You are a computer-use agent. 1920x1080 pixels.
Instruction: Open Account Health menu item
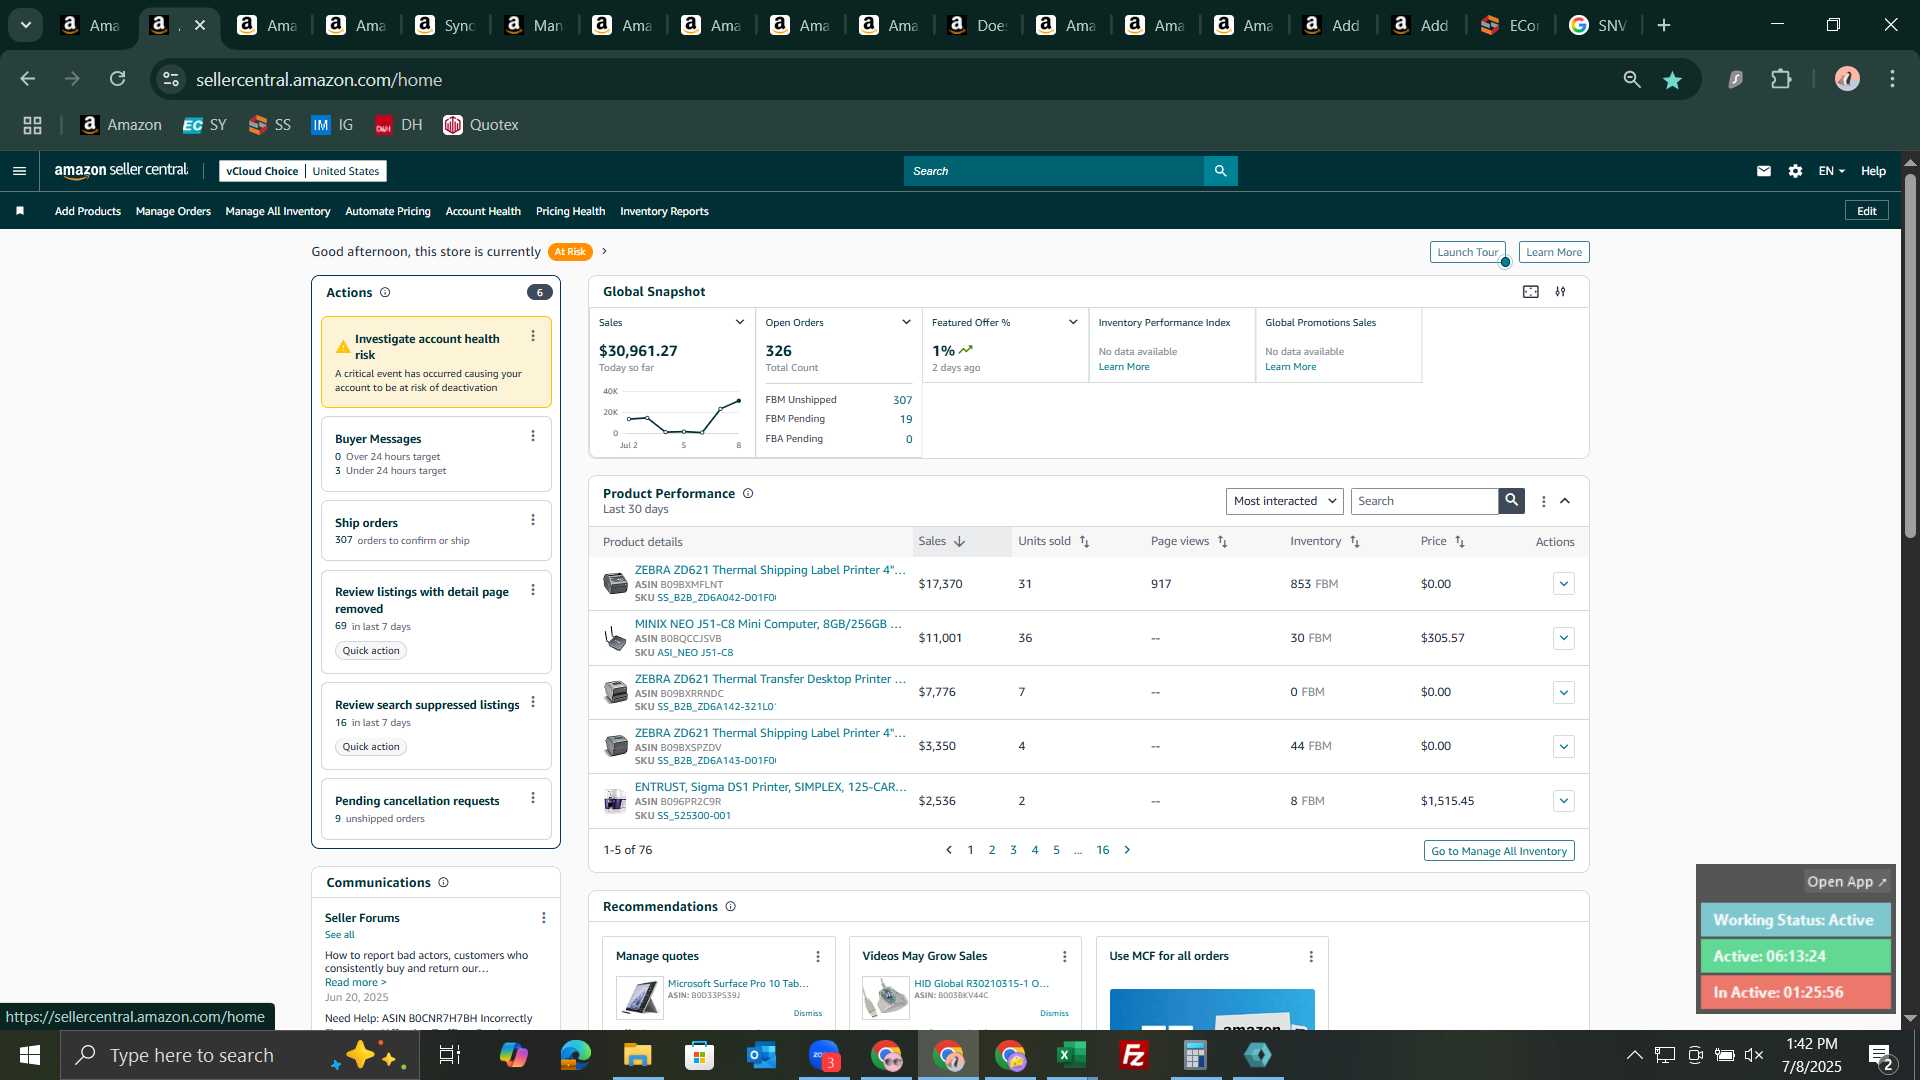pyautogui.click(x=483, y=211)
